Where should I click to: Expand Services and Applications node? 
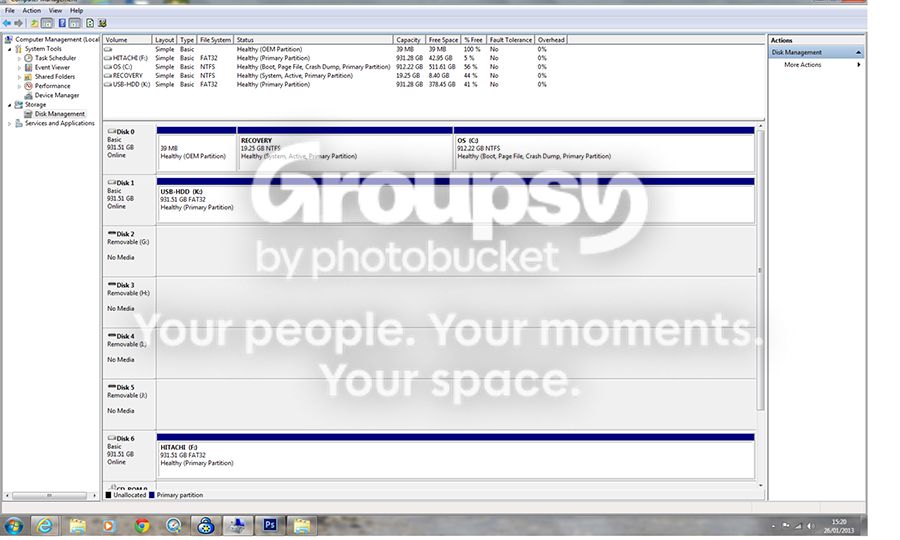tap(9, 123)
